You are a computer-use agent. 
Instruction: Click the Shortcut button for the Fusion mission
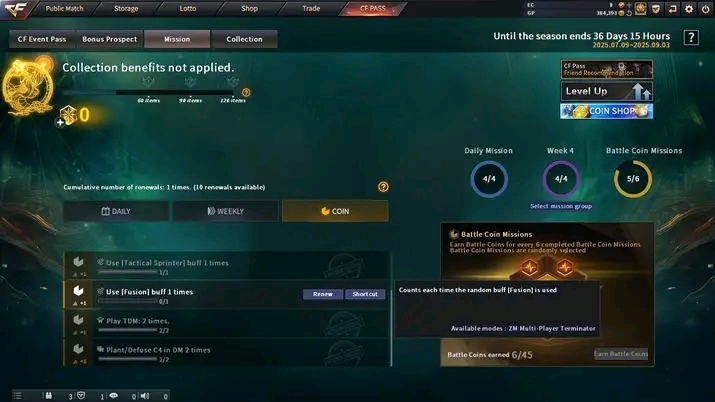point(365,294)
